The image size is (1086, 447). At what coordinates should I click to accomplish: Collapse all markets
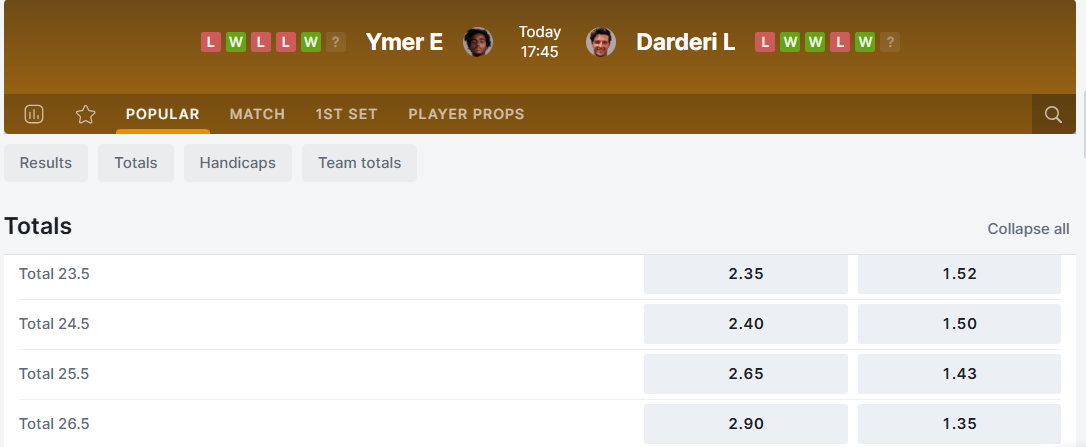tap(1028, 229)
